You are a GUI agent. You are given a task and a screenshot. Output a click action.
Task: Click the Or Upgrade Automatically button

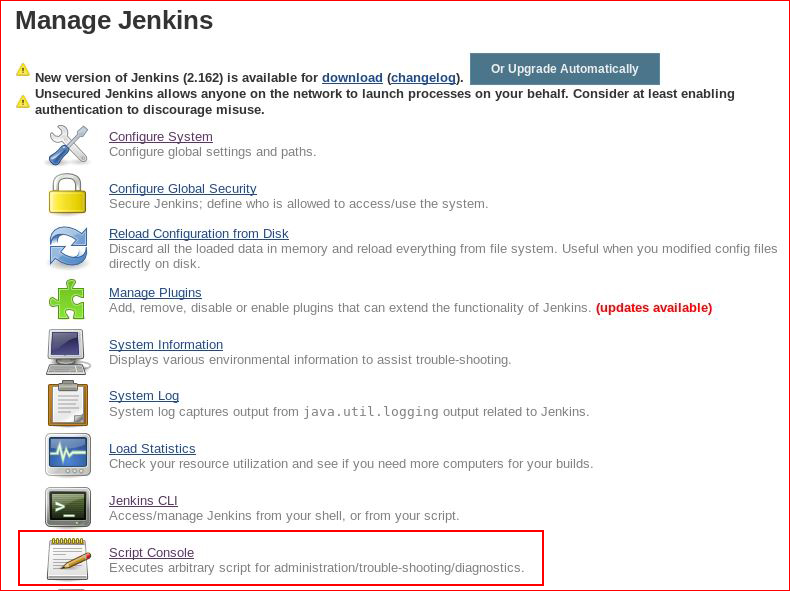(x=565, y=69)
